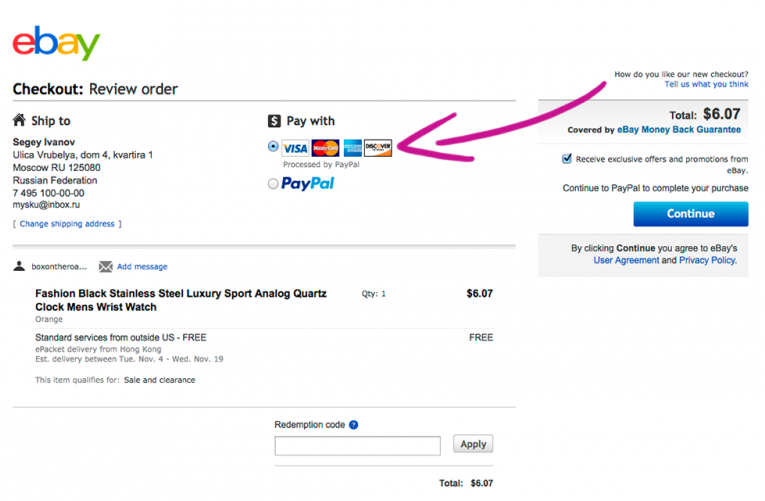Open the User Agreement link
This screenshot has width=765, height=501.
pos(626,261)
